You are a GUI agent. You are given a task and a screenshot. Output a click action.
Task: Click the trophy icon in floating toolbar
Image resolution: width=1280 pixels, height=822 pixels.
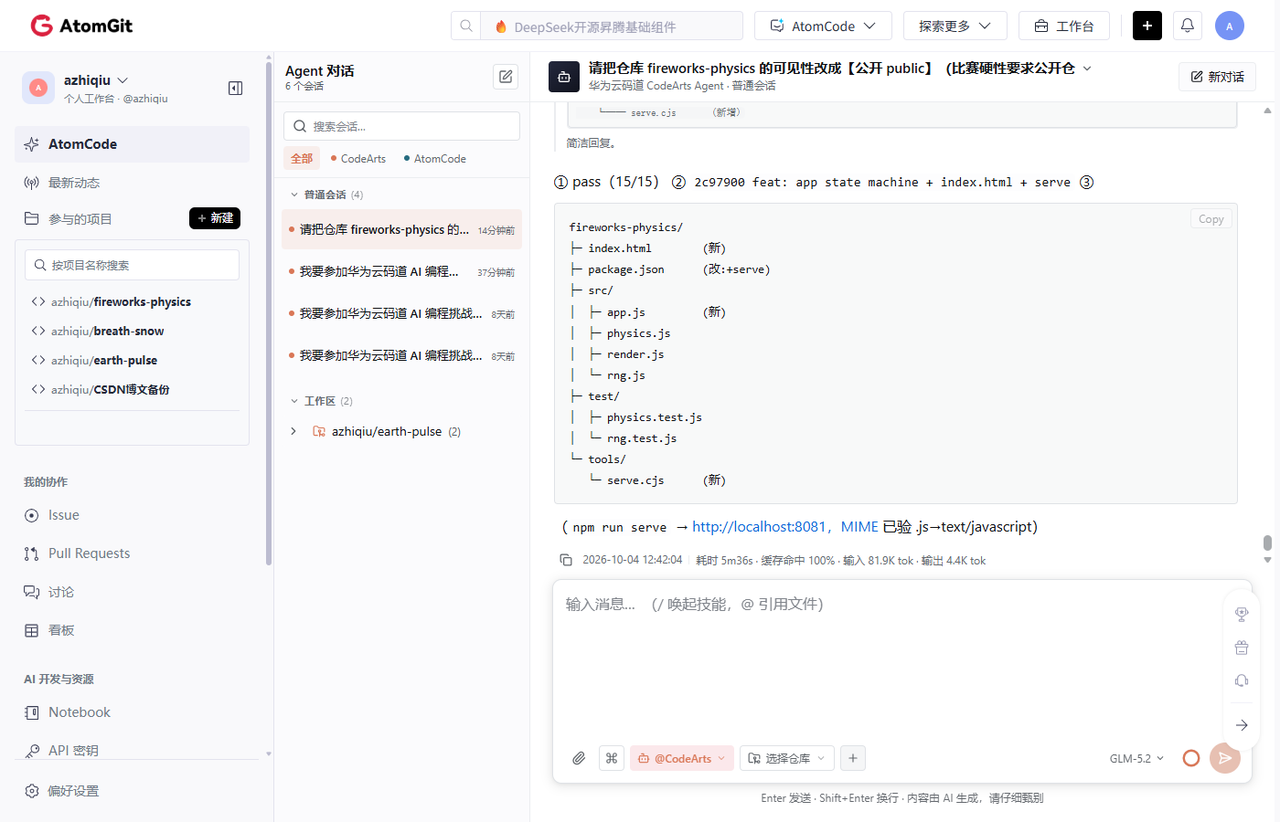point(1242,614)
